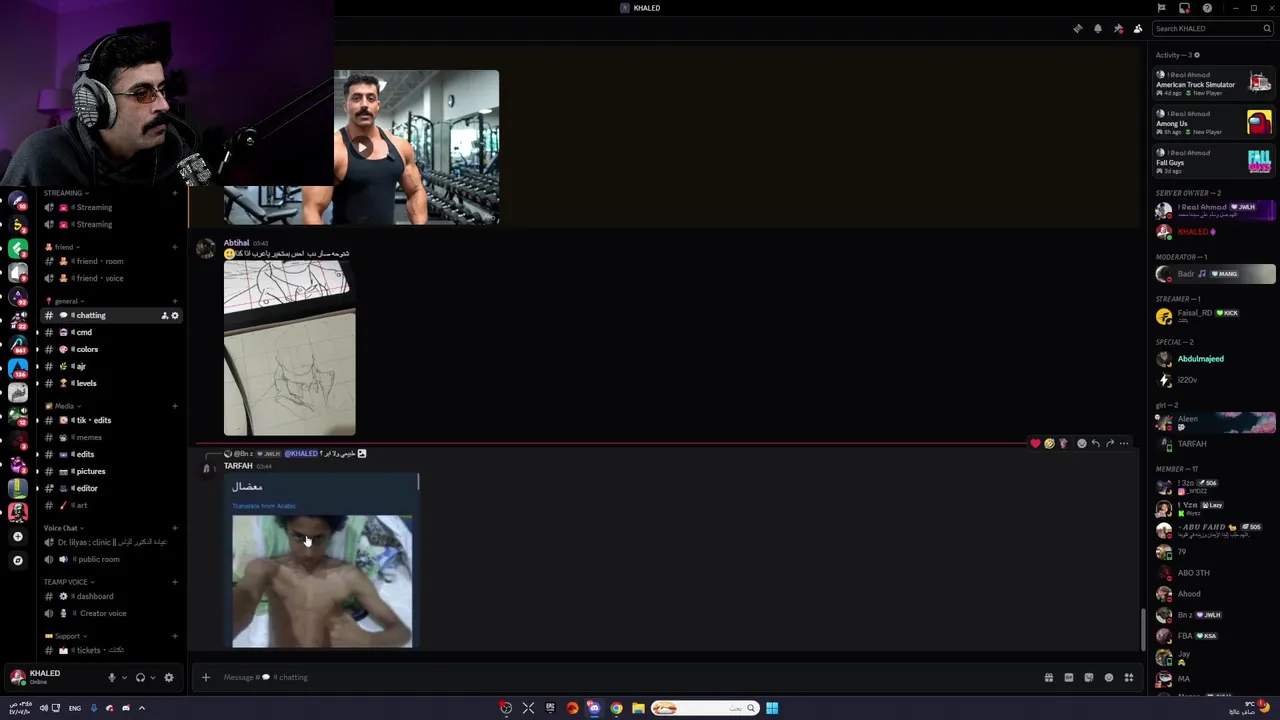Collapse the Media category
Screen dimensions: 1280x720
pos(64,406)
